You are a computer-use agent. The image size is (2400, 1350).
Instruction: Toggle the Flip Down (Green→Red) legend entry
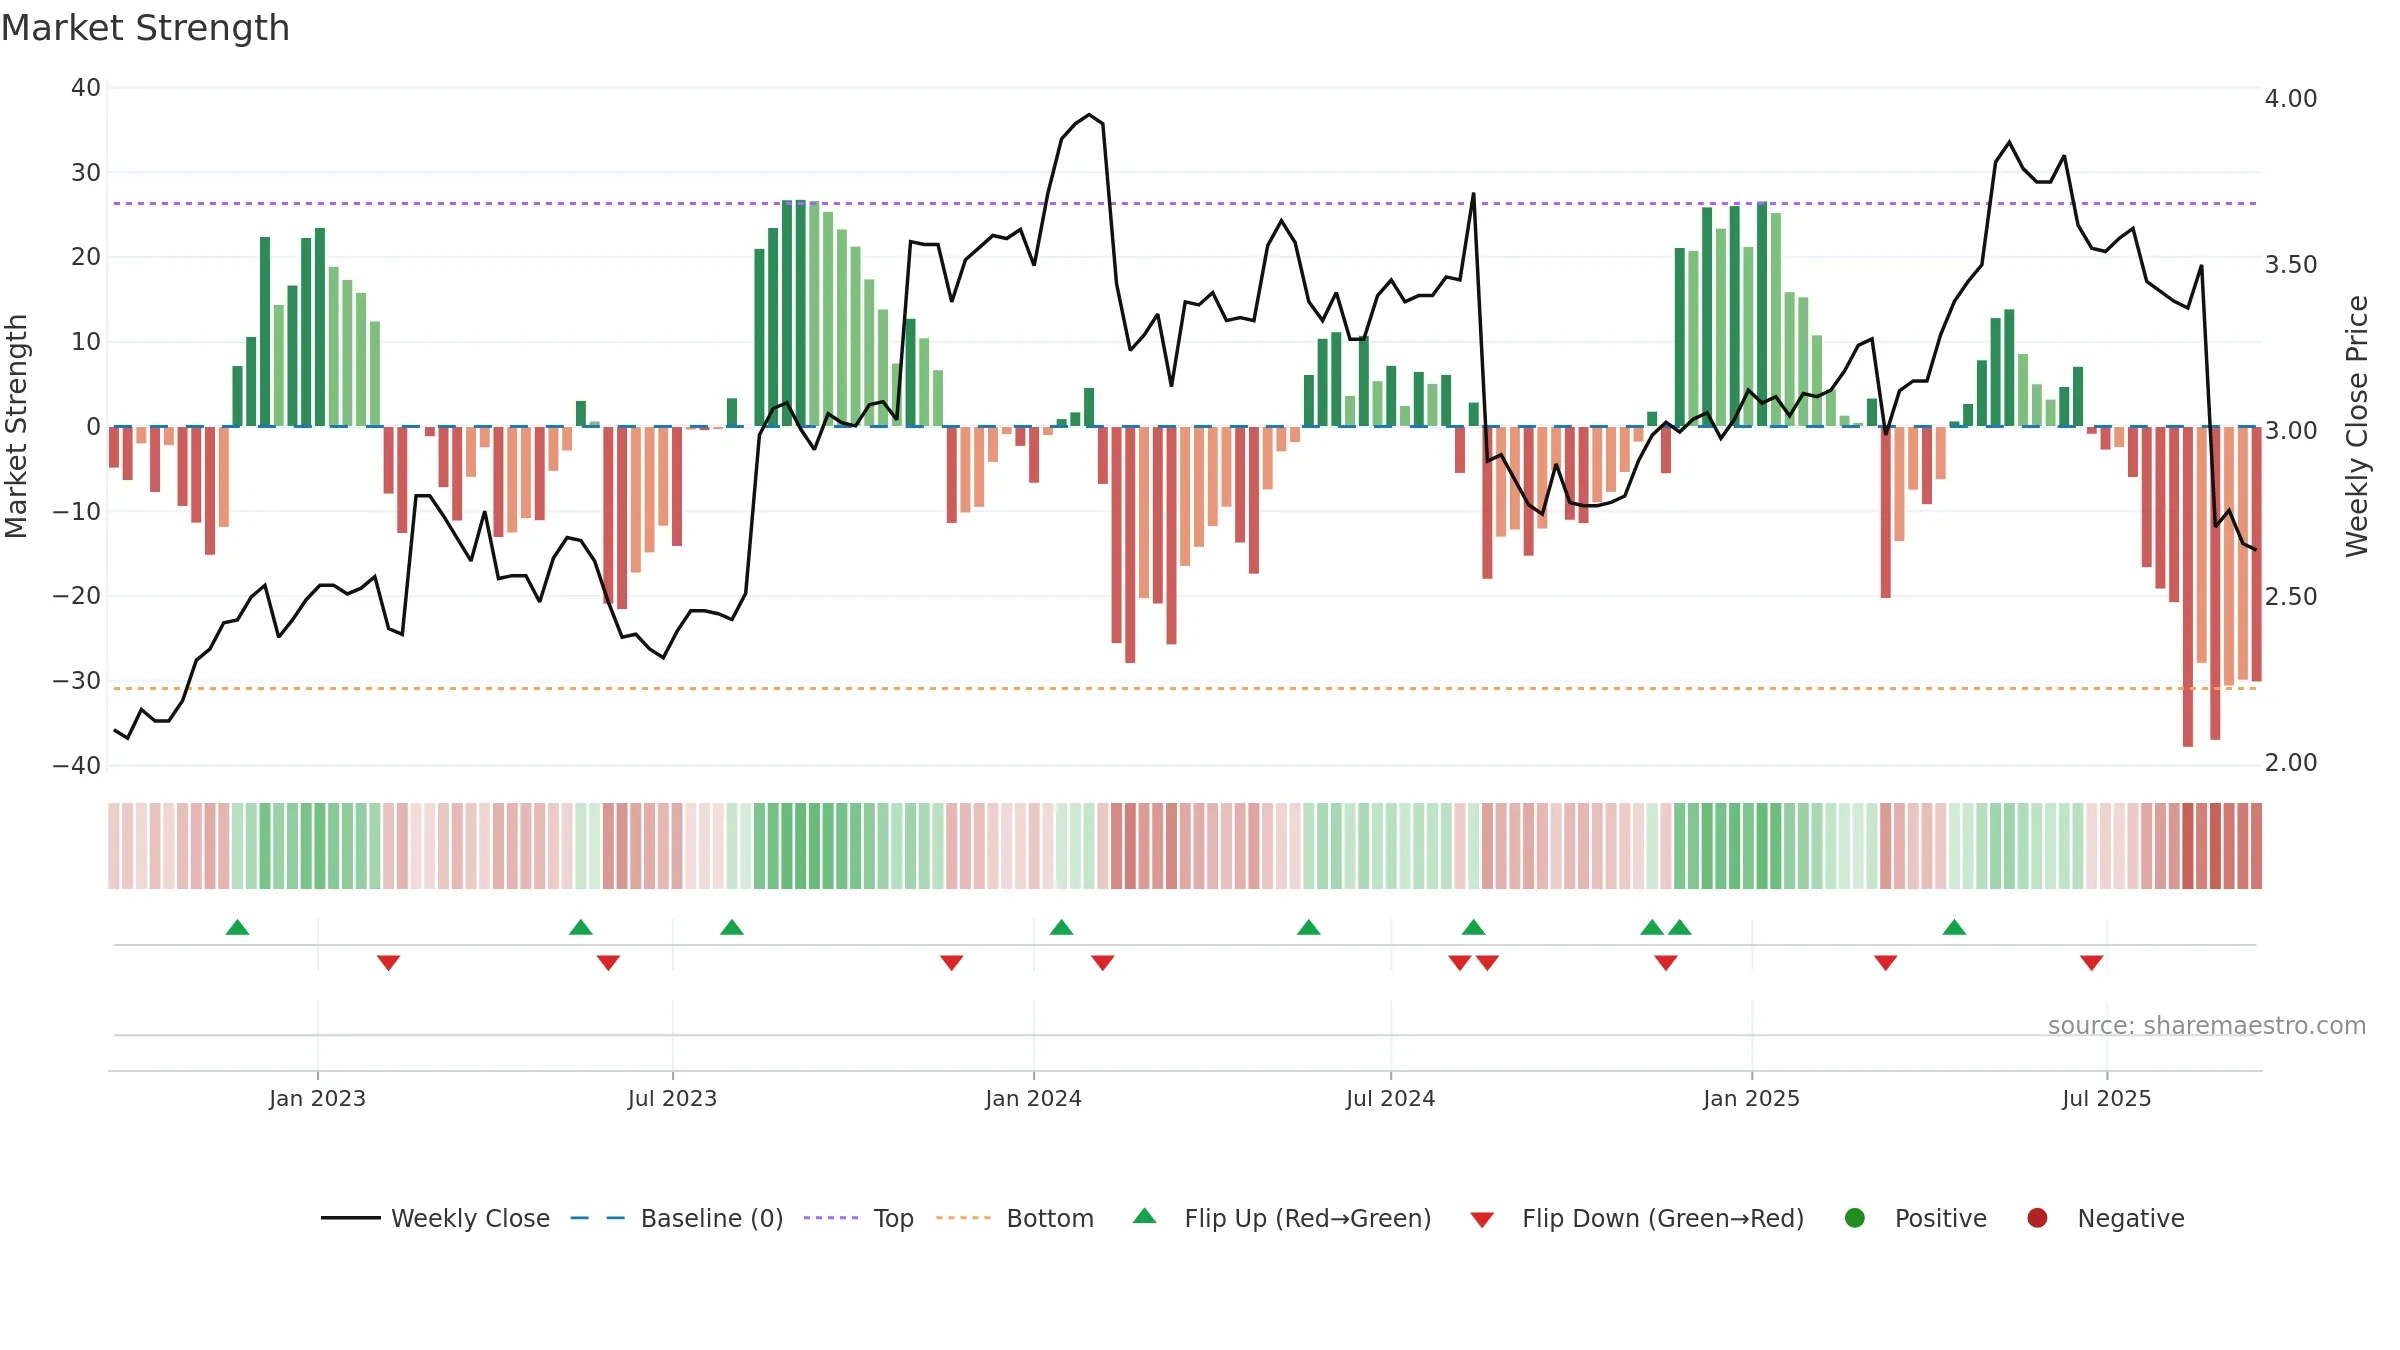(1637, 1218)
